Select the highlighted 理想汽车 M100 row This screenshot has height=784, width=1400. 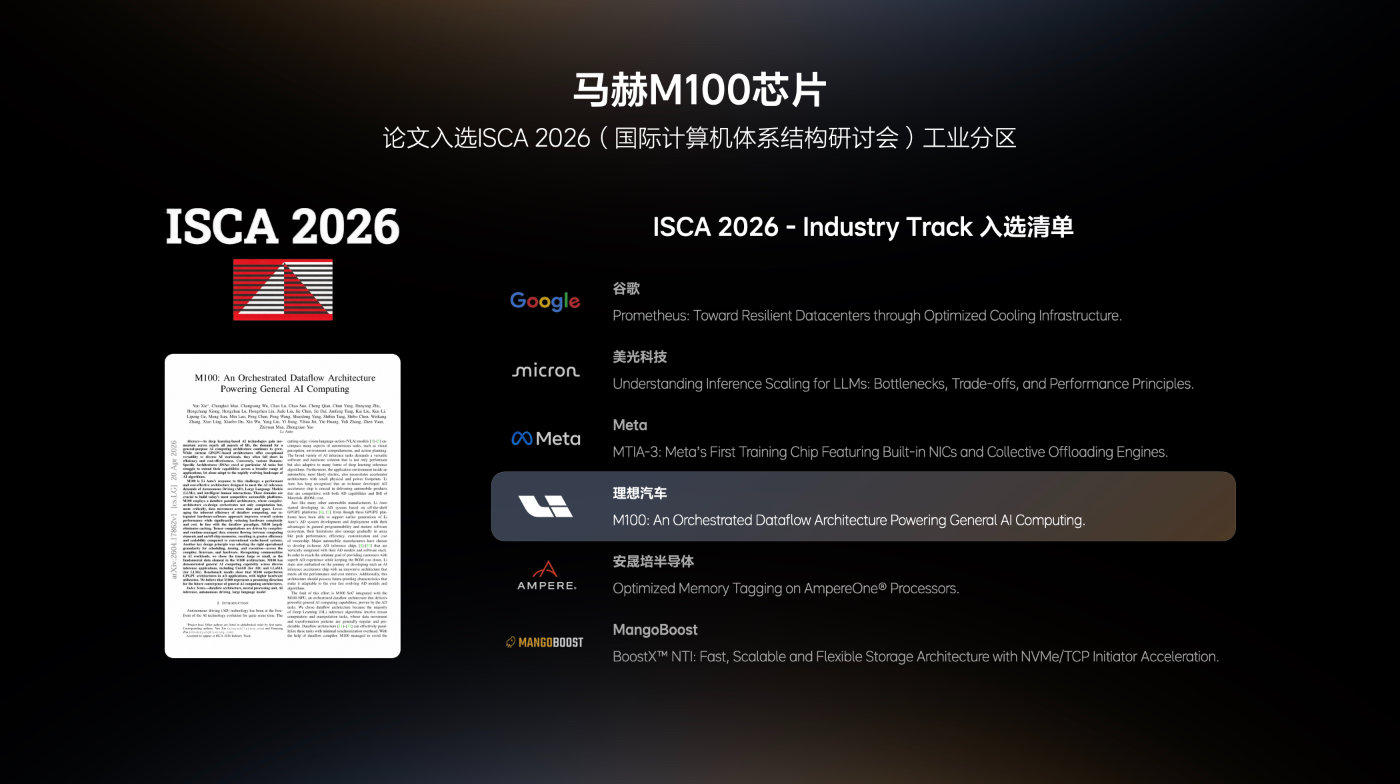coord(863,506)
